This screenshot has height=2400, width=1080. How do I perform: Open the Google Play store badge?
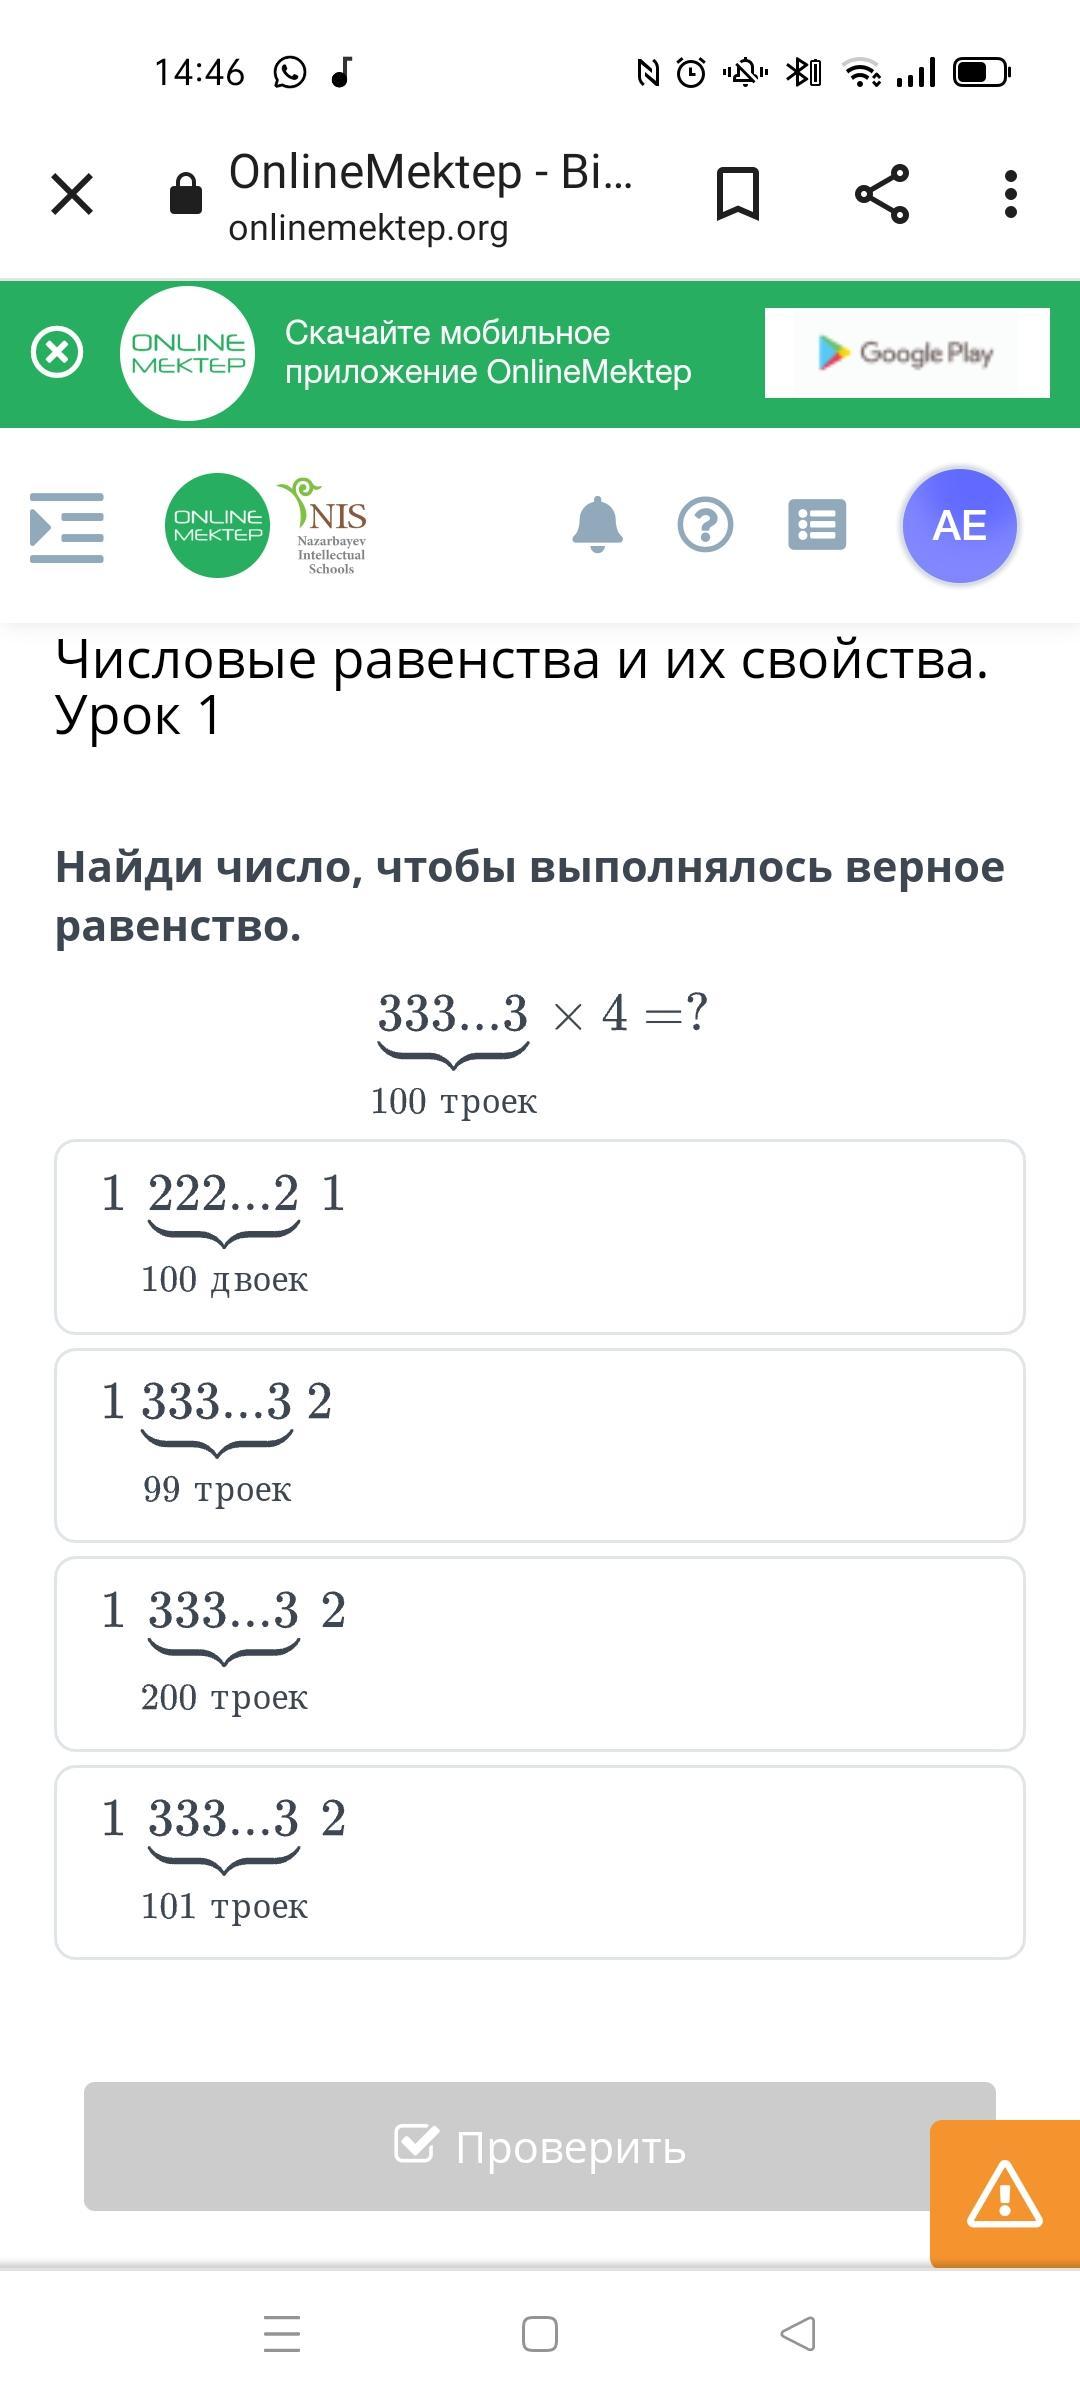pos(907,353)
